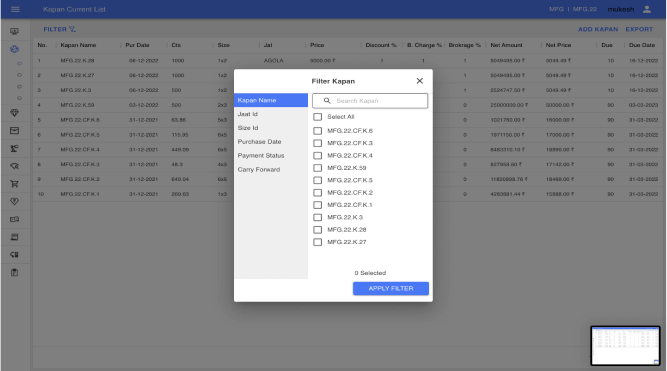Click MFG.22.CF.K.6 in the table
Image resolution: width=667 pixels, height=371 pixels.
[80, 120]
